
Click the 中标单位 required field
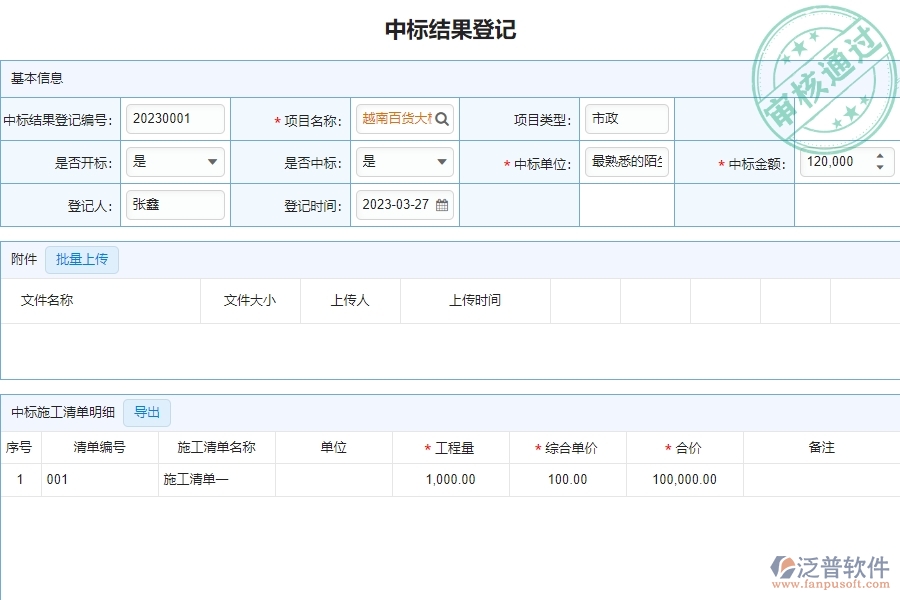click(628, 161)
